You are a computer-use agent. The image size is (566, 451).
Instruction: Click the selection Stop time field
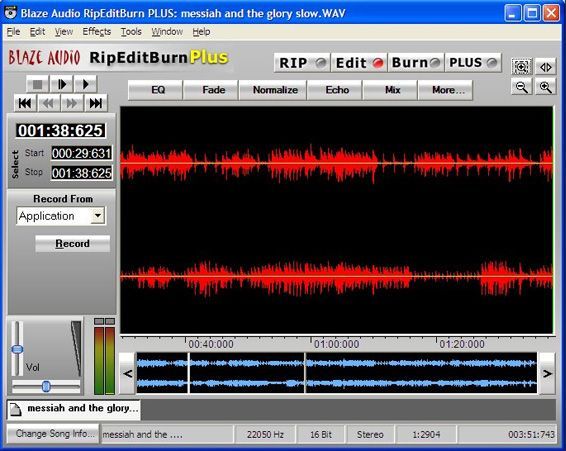[x=81, y=173]
